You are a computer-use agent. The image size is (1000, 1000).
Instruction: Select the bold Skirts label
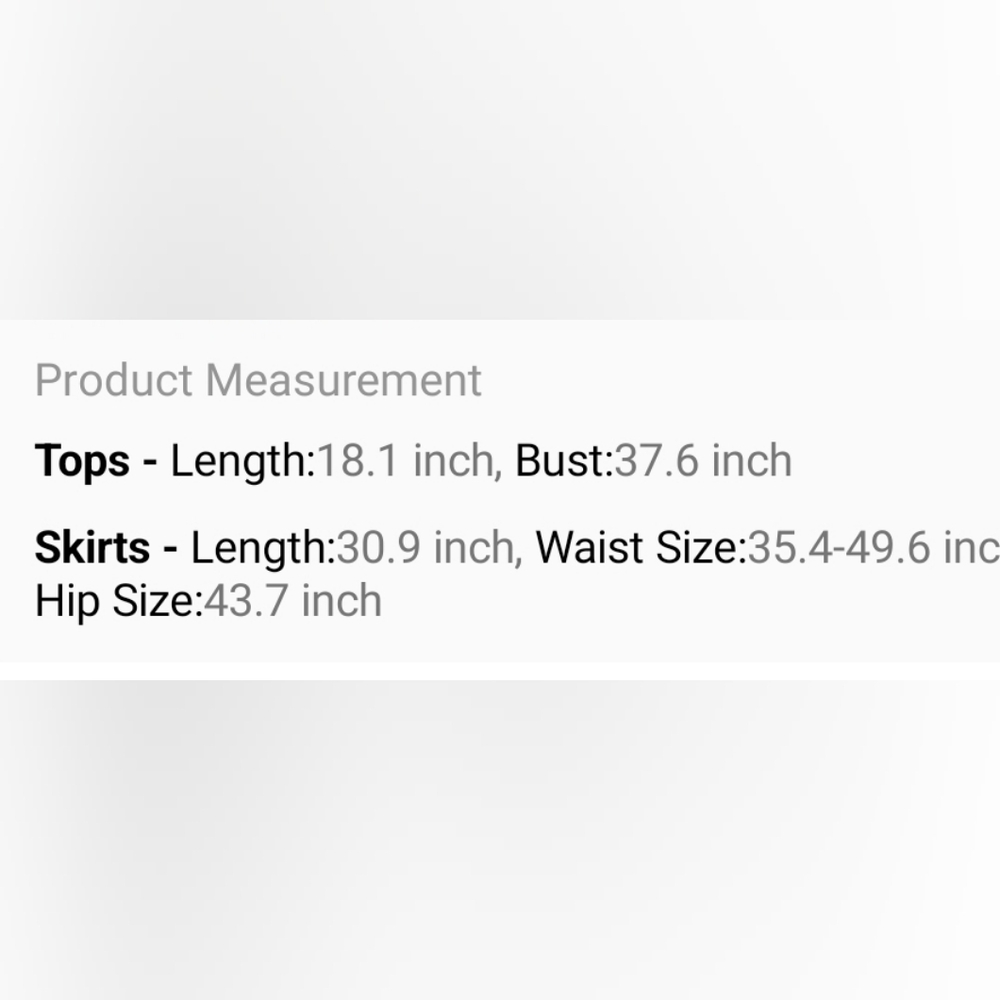pos(92,548)
